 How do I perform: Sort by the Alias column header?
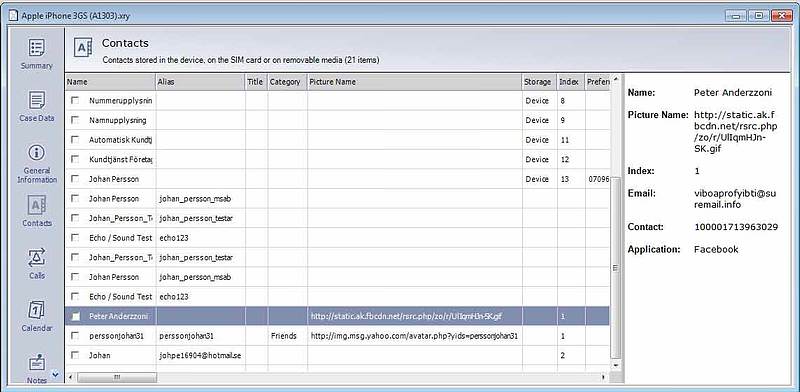pyautogui.click(x=201, y=82)
